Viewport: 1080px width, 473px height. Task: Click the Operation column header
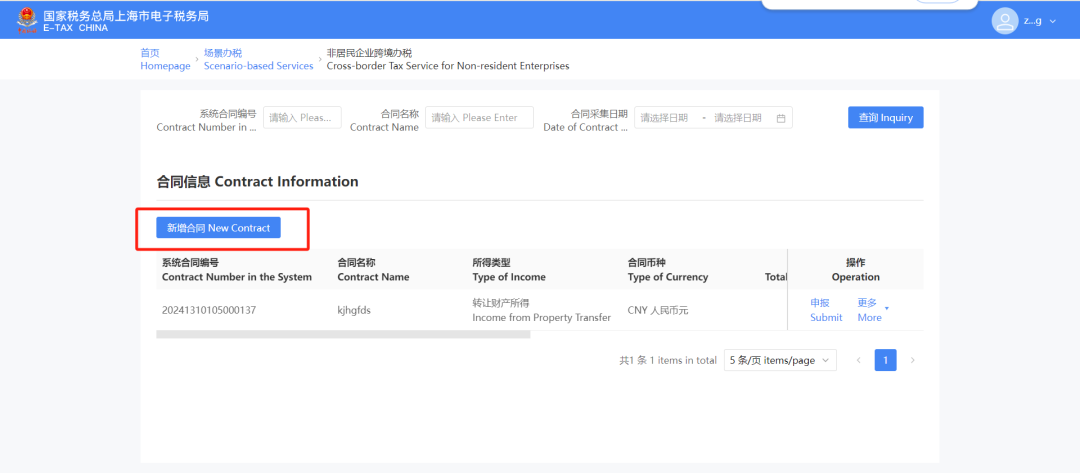coord(855,270)
